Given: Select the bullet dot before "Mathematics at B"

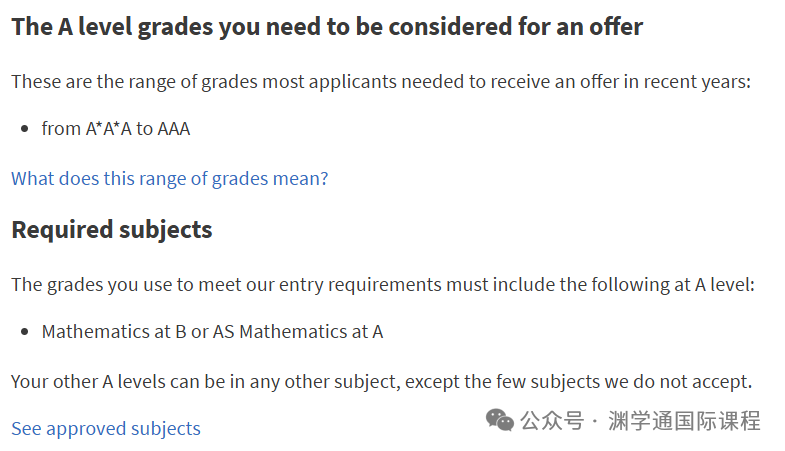Looking at the screenshot, I should (x=24, y=332).
